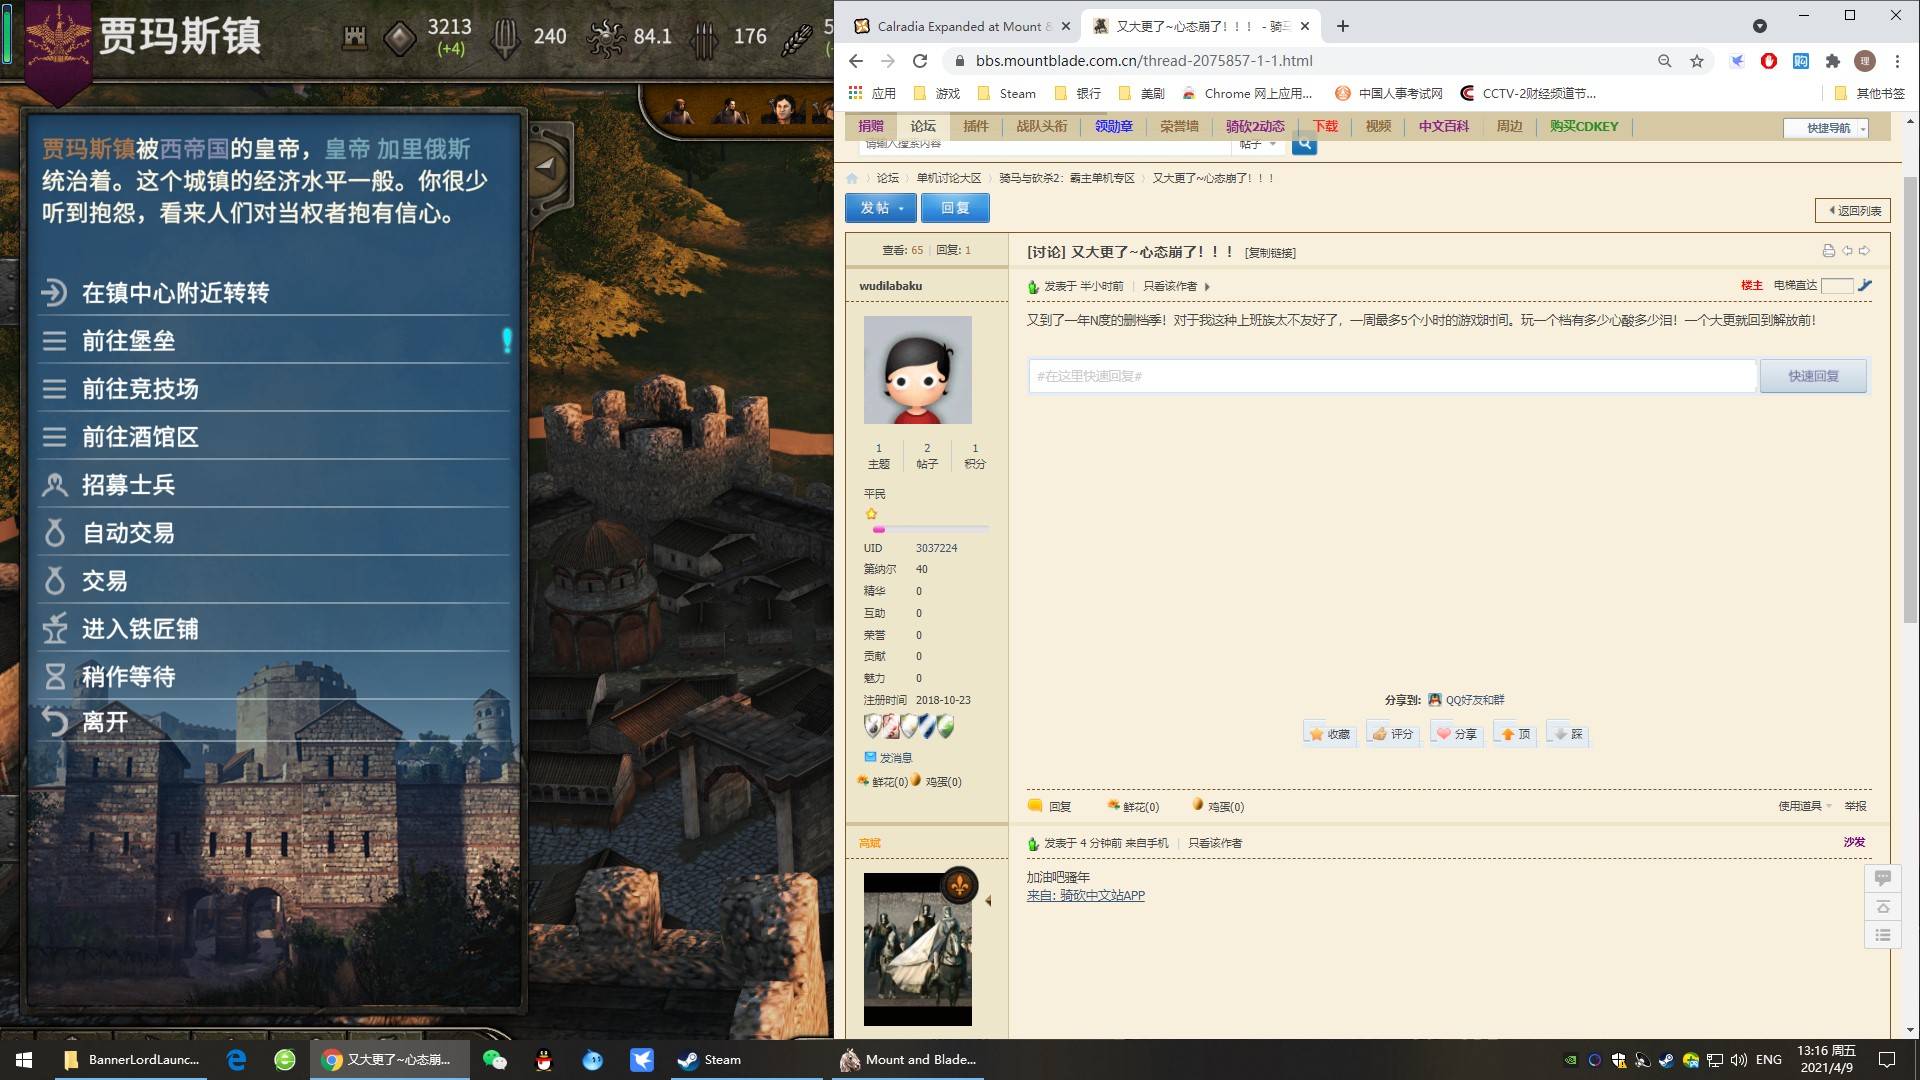Bookmark this page with the star icon
This screenshot has width=1920, height=1080.
pyautogui.click(x=1697, y=61)
